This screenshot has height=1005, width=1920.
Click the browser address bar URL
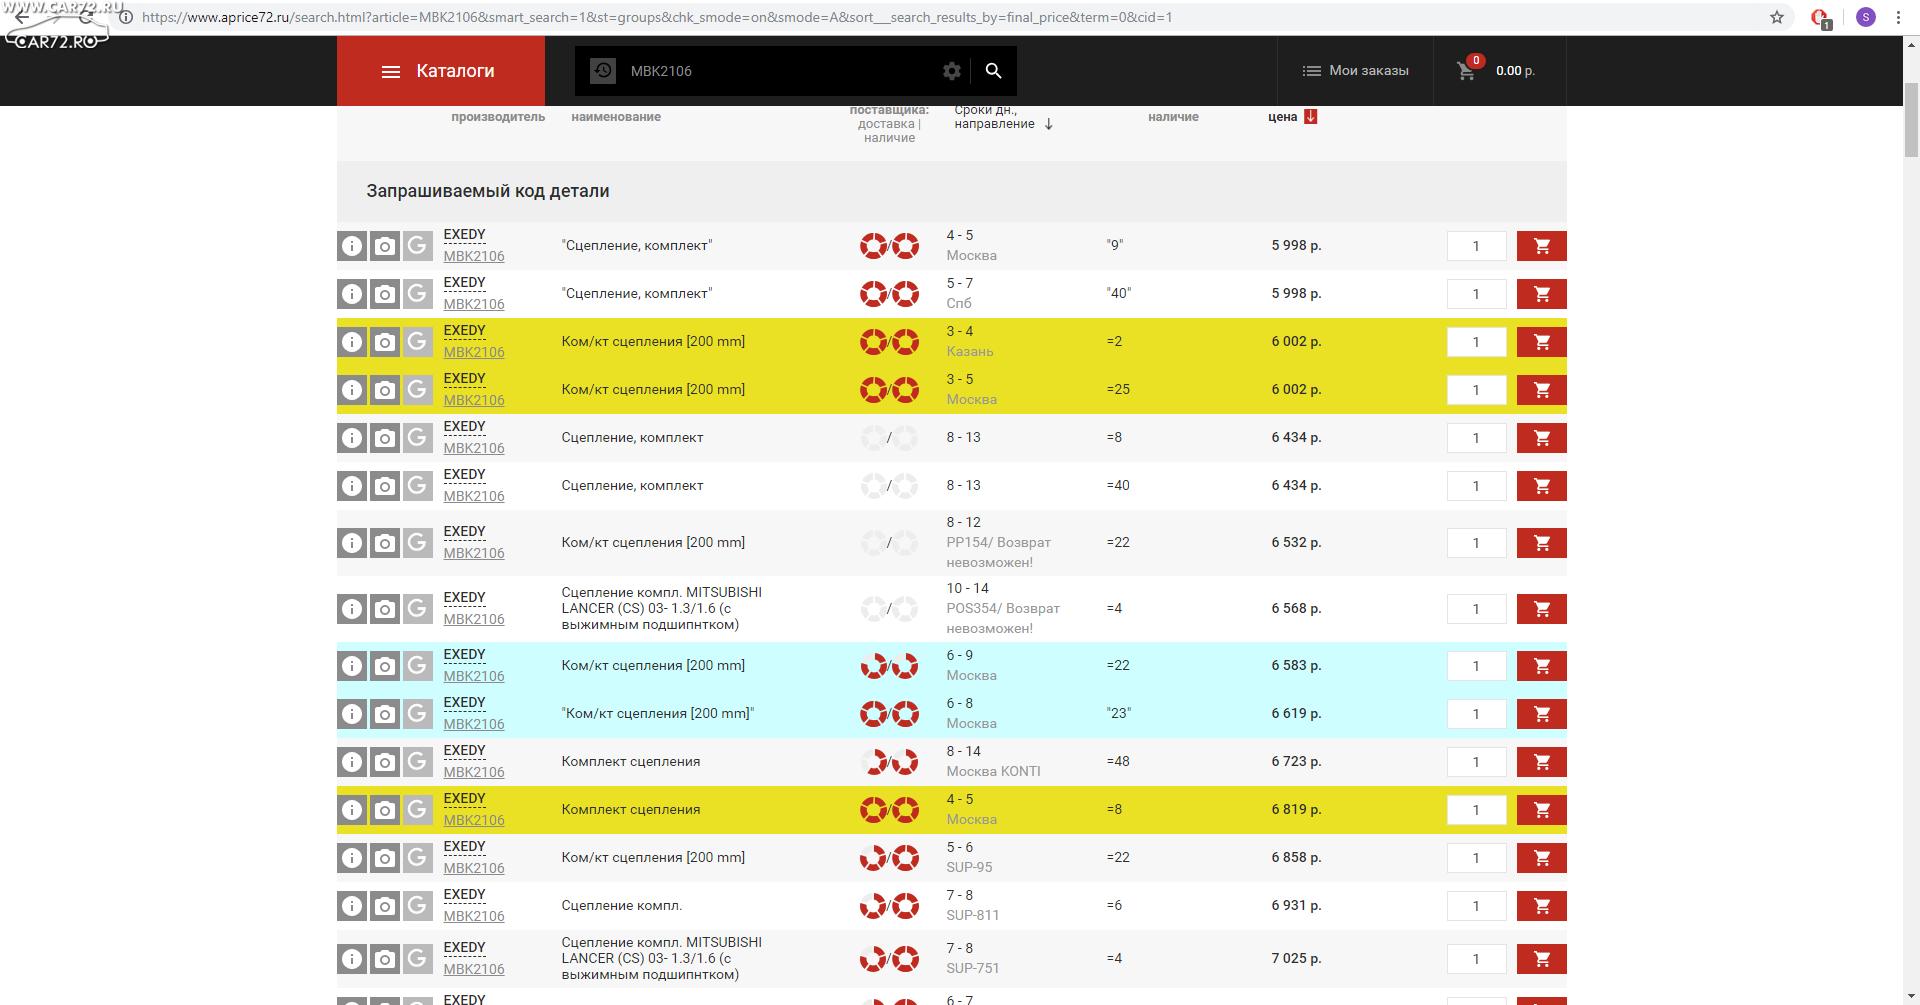point(657,17)
